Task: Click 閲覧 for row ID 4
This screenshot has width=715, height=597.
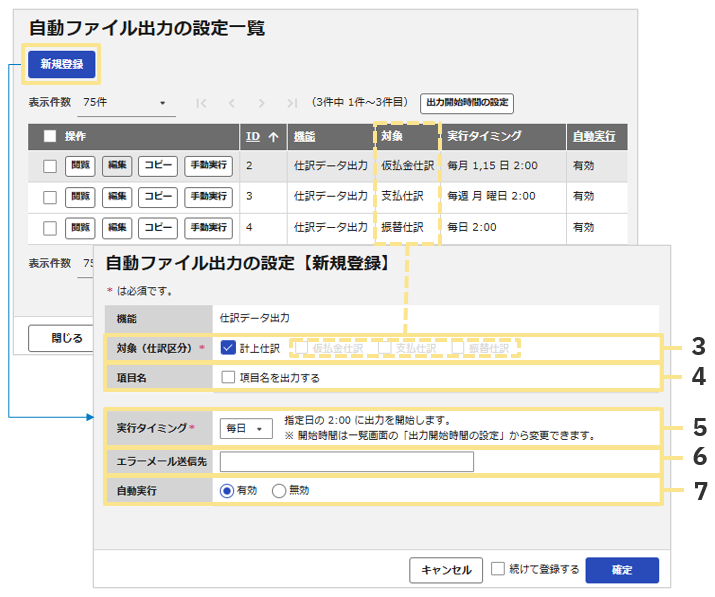Action: pyautogui.click(x=80, y=228)
